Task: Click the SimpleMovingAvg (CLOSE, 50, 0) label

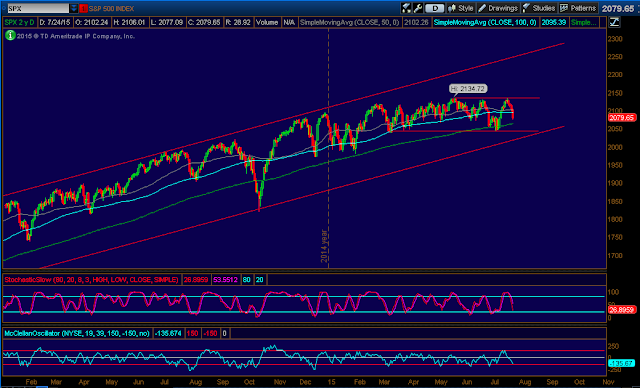Action: tap(349, 22)
